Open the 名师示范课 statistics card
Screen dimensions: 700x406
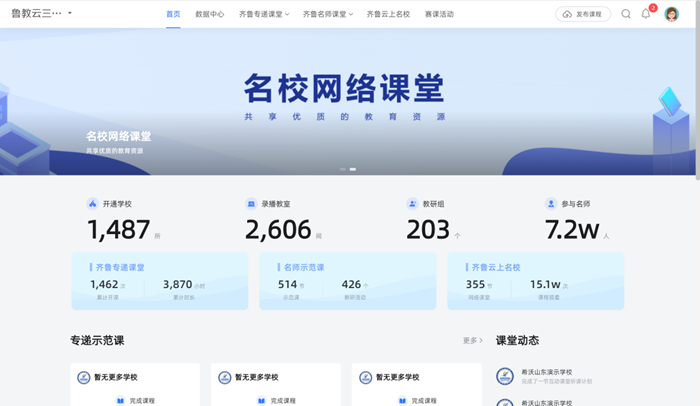[347, 280]
